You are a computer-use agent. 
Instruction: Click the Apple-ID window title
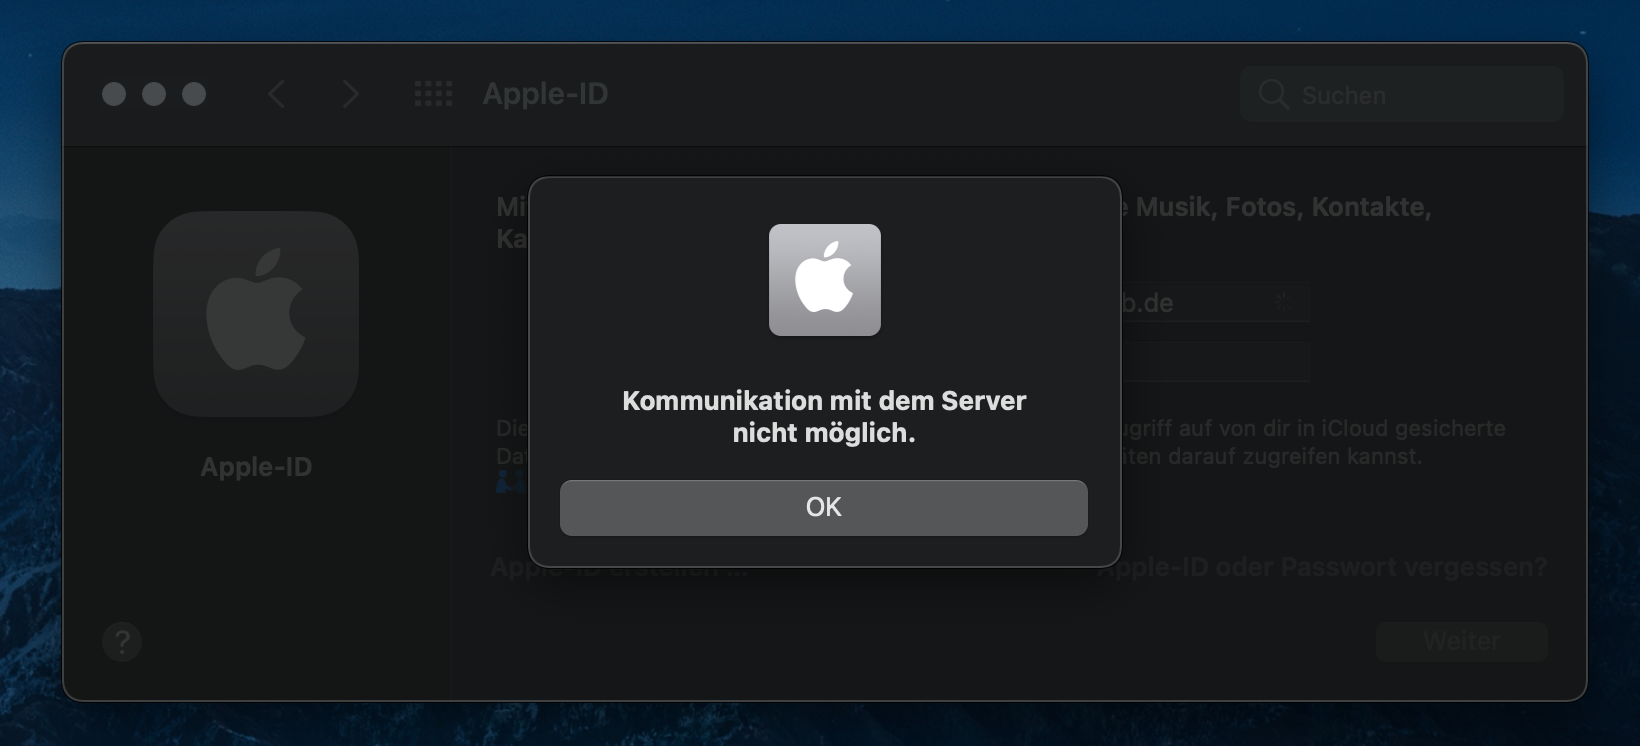tap(545, 94)
